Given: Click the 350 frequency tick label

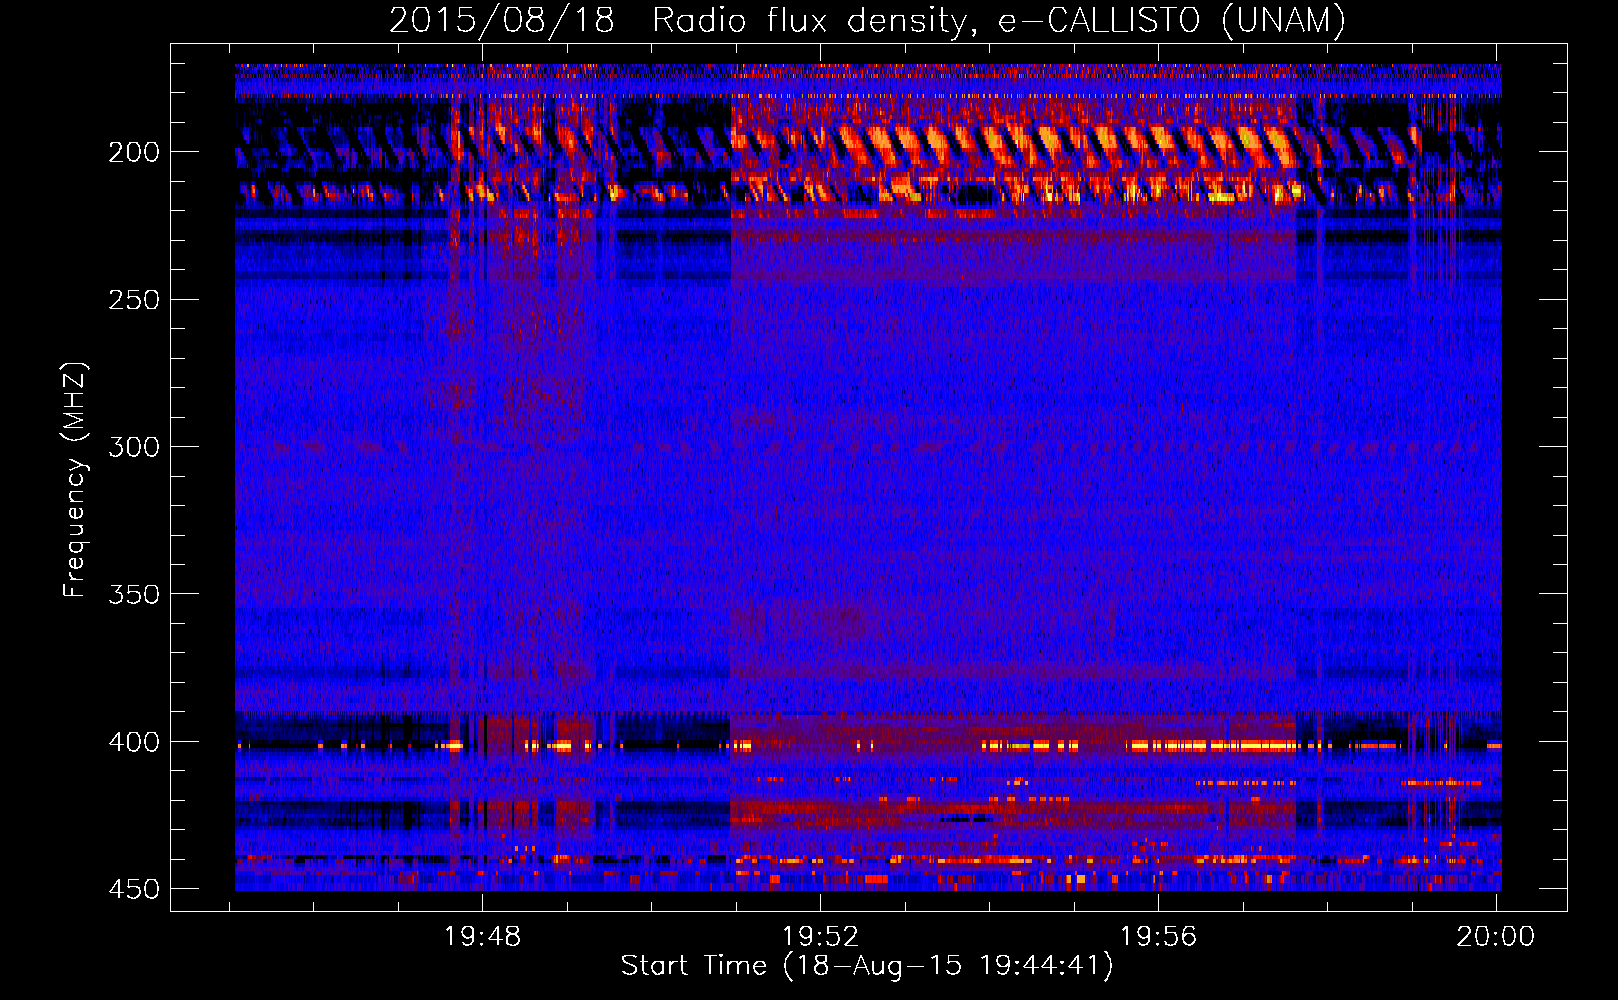Looking at the screenshot, I should tap(134, 594).
